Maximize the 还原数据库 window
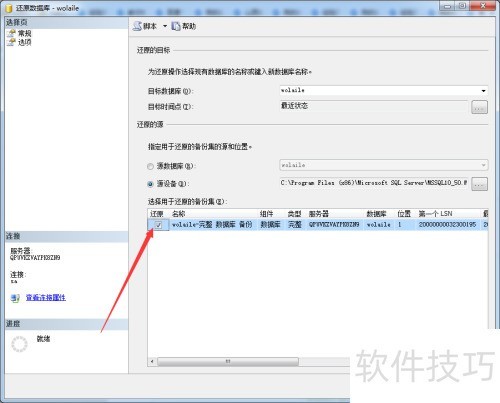The image size is (500, 403). (462, 6)
